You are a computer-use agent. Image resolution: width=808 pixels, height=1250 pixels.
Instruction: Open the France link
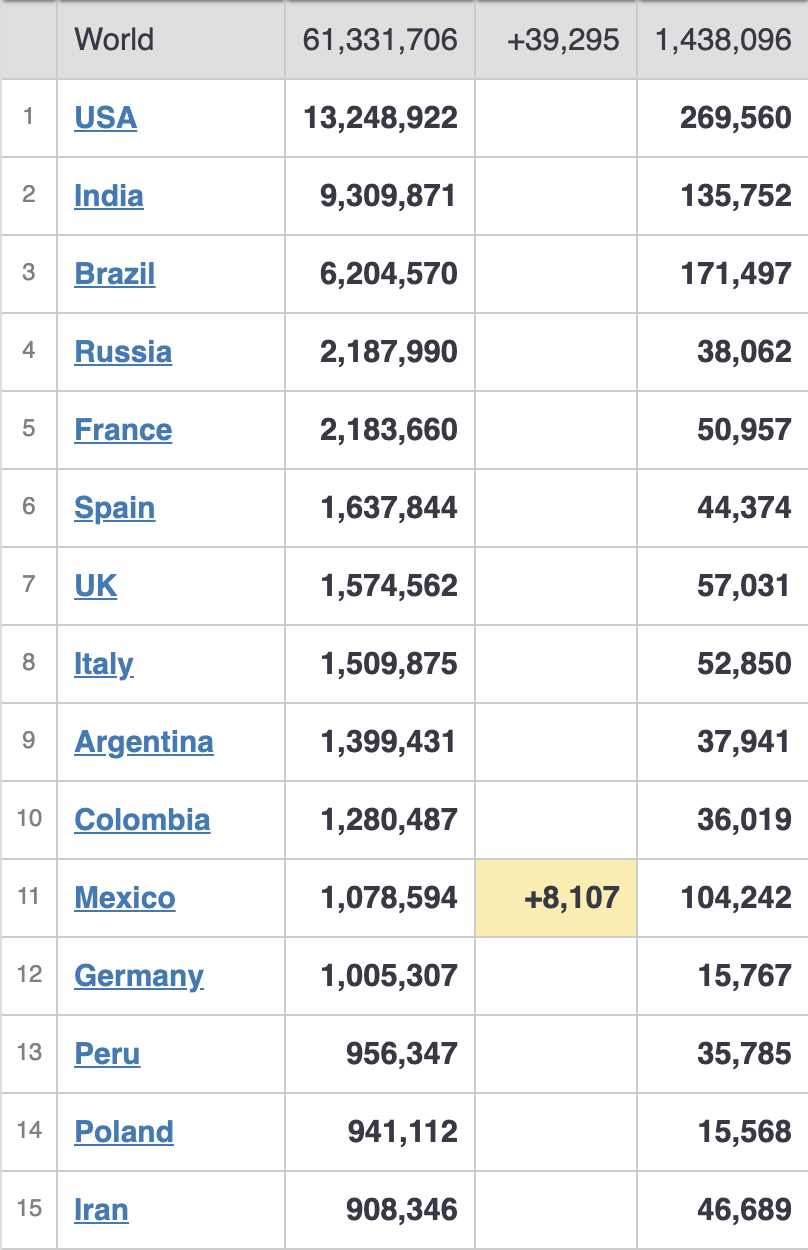coord(122,430)
